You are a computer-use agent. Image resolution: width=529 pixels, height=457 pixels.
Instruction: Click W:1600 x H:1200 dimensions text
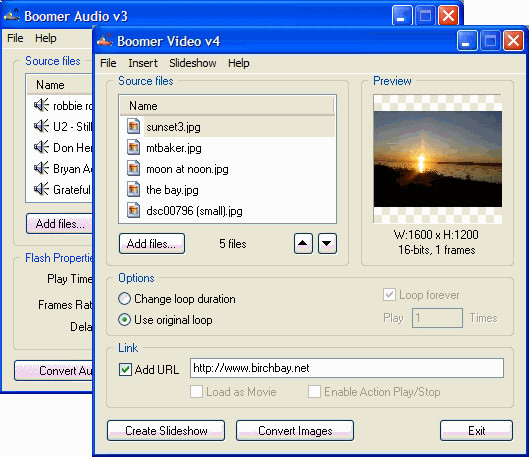click(436, 234)
